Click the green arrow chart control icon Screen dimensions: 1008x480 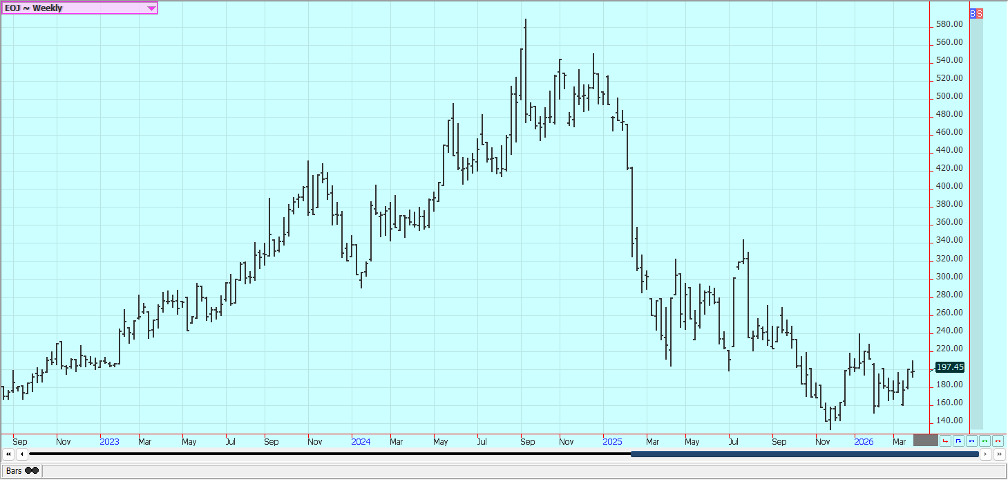[985, 440]
